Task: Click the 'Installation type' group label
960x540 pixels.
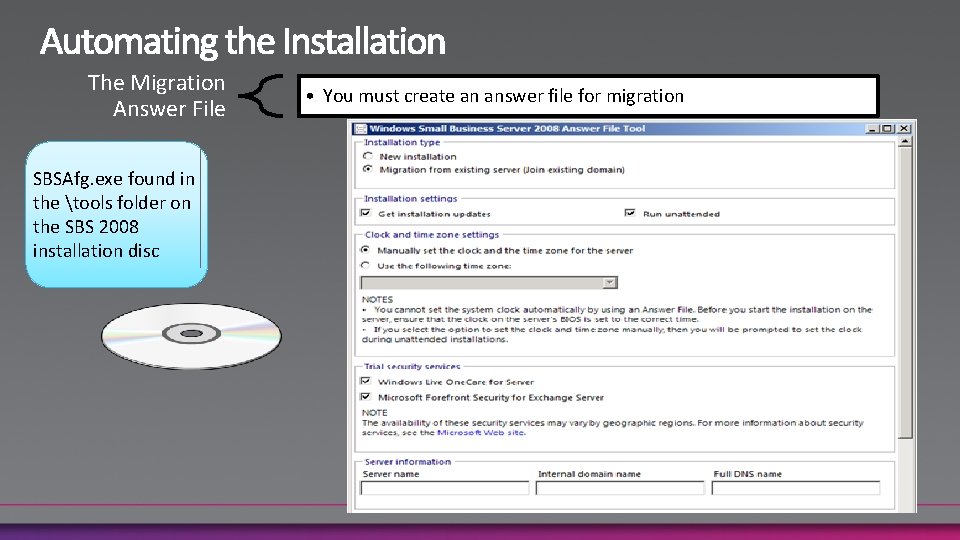Action: click(x=402, y=142)
